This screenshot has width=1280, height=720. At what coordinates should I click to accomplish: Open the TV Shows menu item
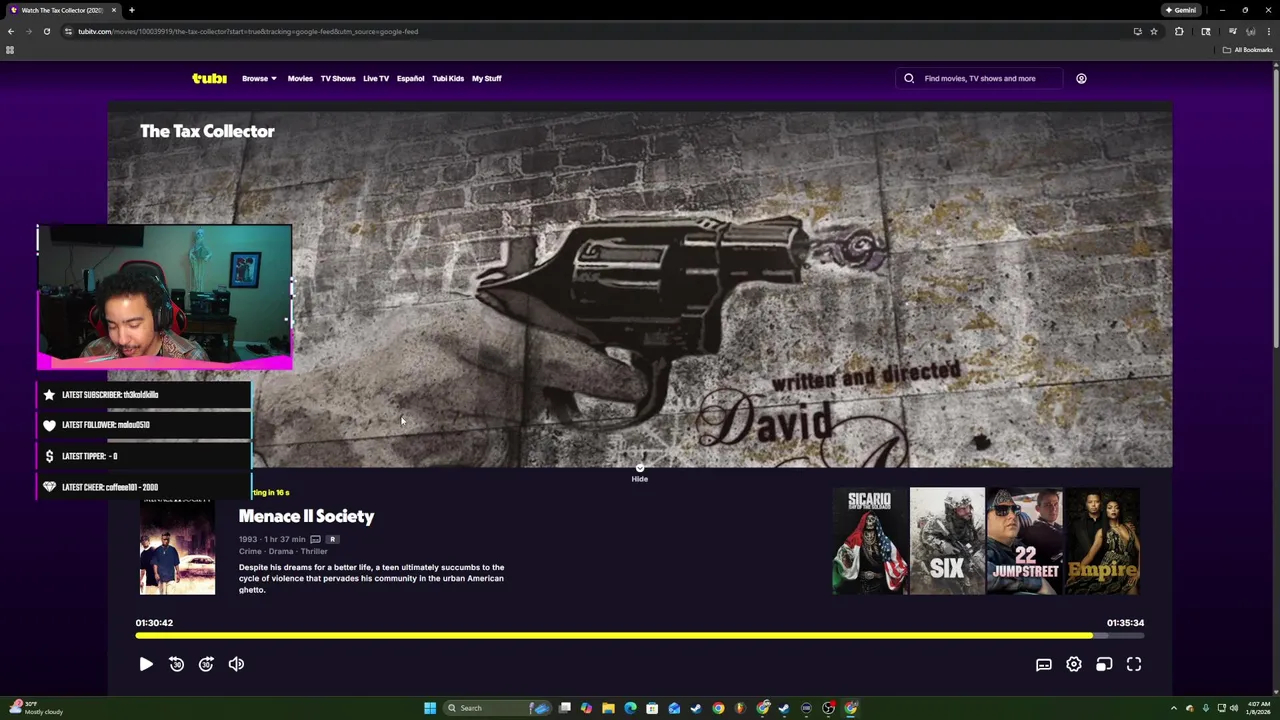[338, 78]
